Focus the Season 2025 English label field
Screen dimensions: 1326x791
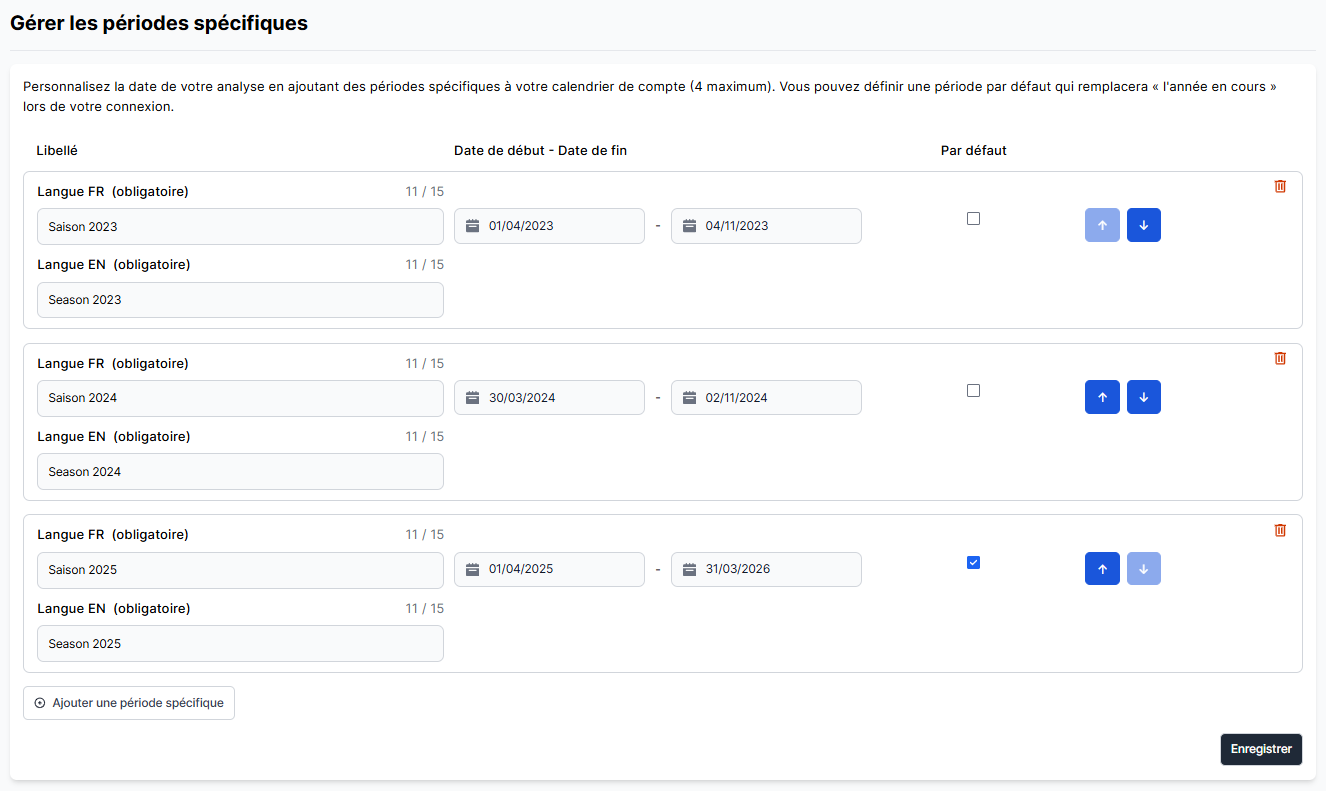(240, 644)
